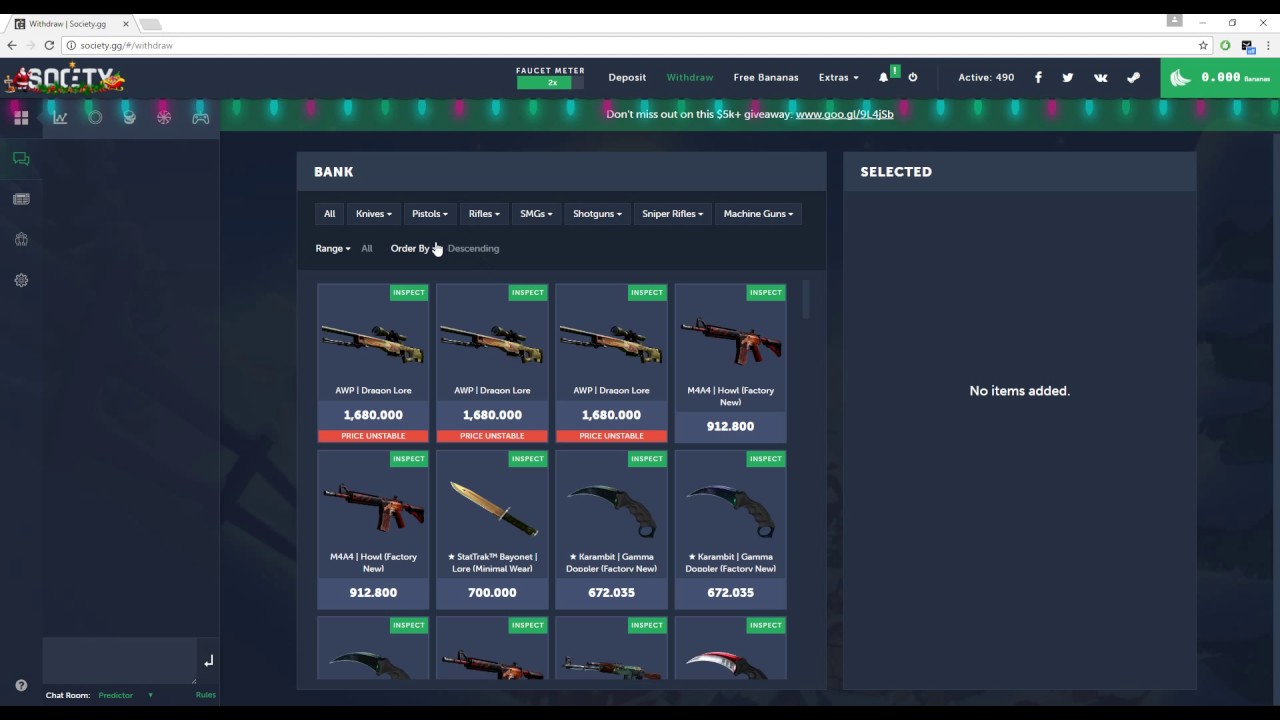Select the second AWP Dragon Lore card

coord(492,363)
